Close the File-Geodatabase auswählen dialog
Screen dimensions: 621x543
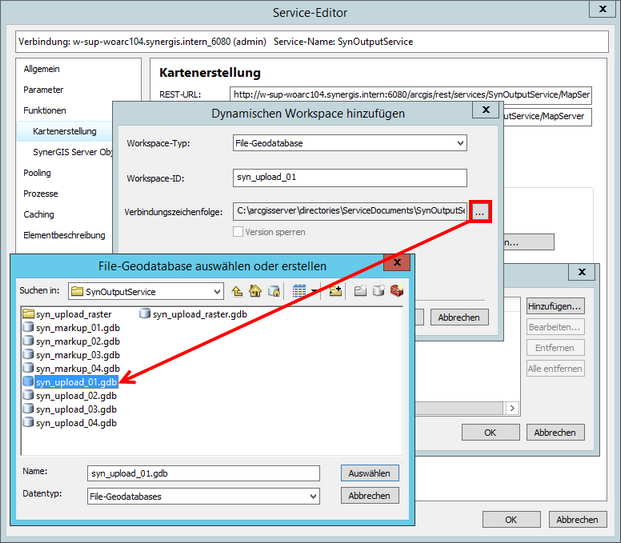click(397, 262)
